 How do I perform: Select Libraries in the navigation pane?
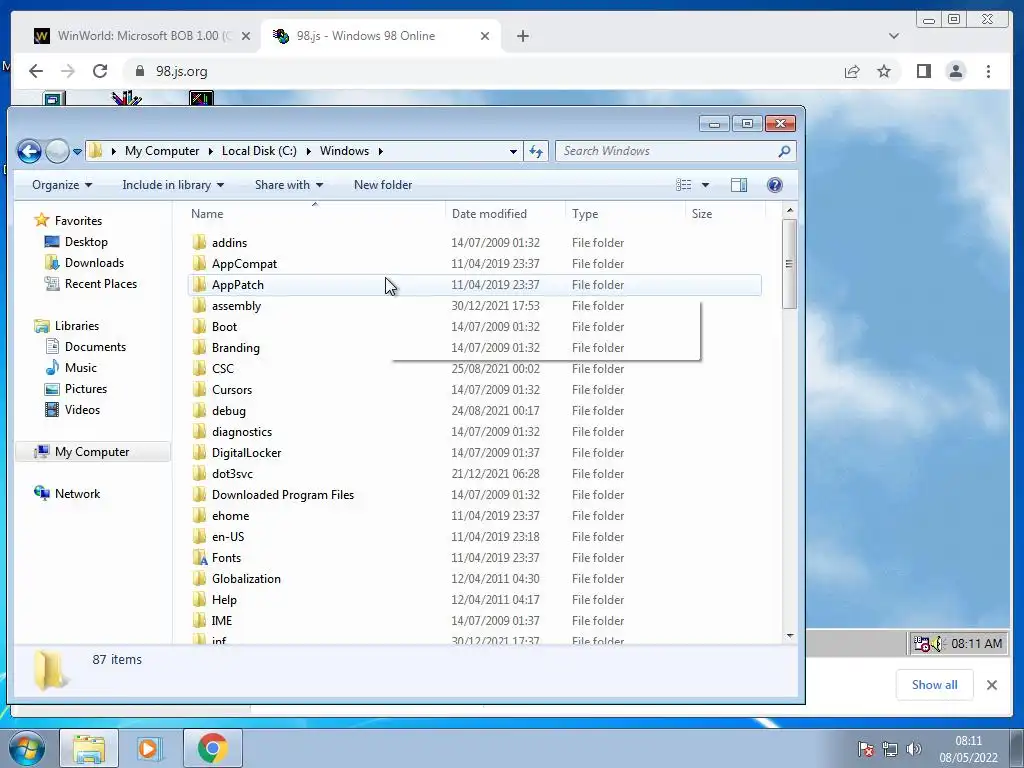[x=76, y=326]
